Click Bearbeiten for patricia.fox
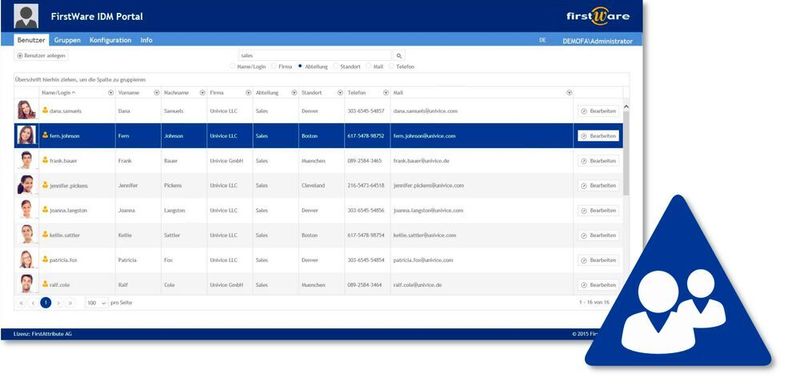 tap(598, 260)
